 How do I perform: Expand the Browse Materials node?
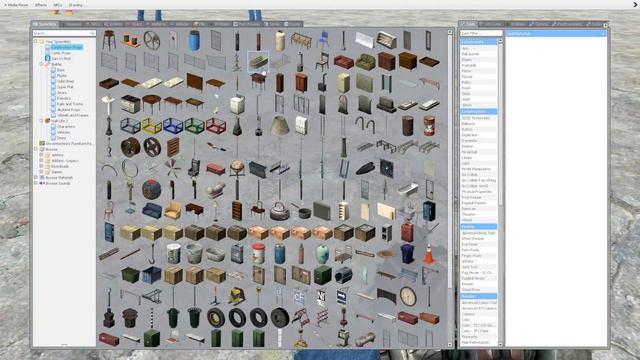click(x=36, y=178)
